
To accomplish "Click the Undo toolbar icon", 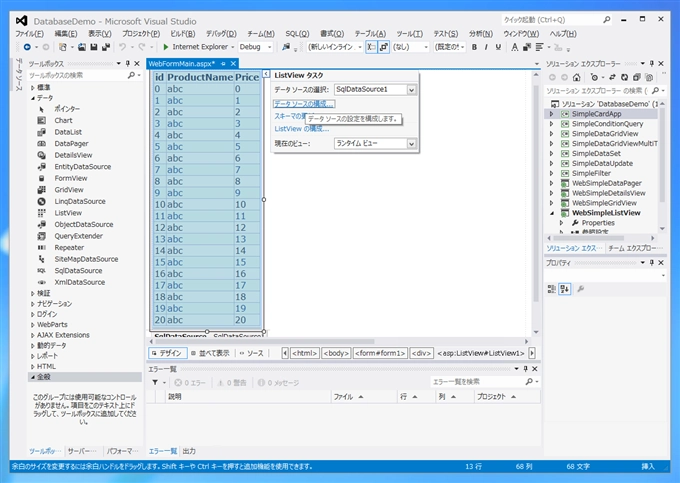I will (123, 47).
